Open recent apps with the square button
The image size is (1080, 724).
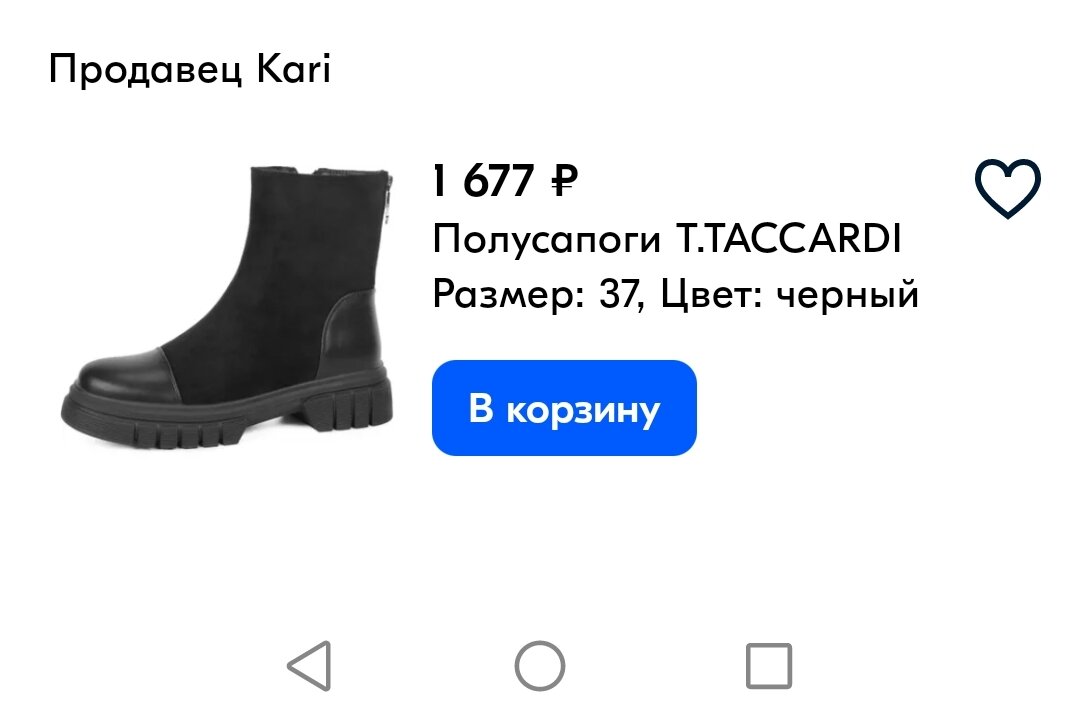tap(769, 665)
